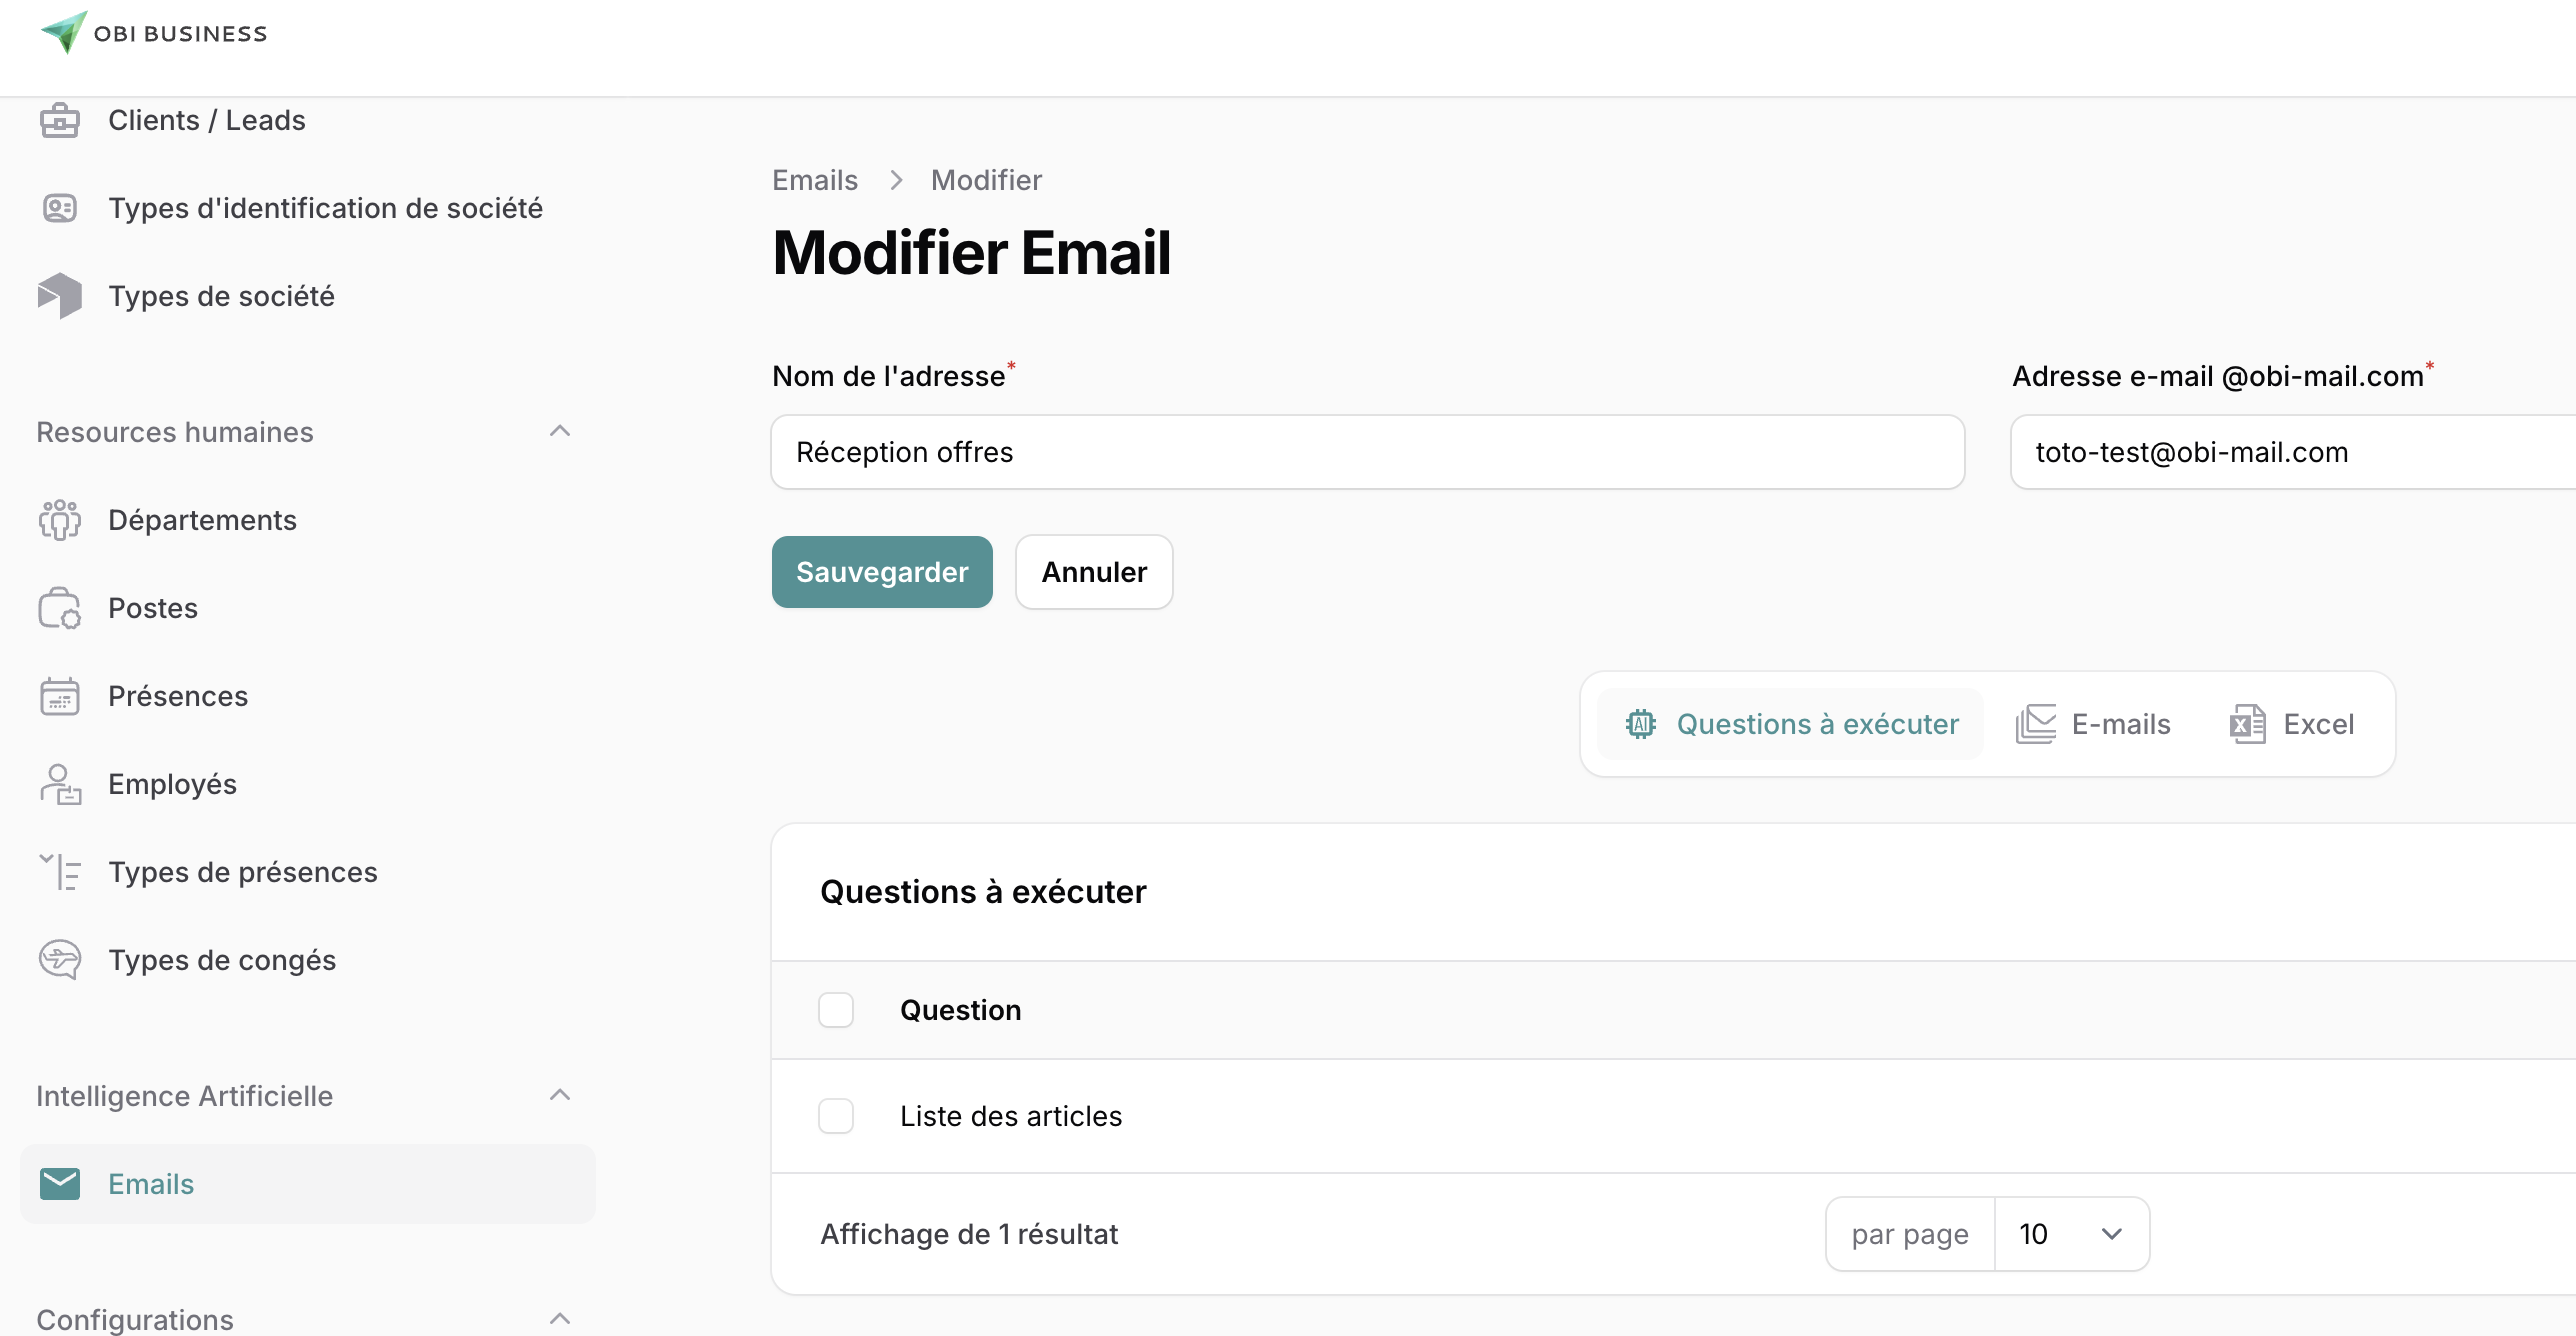Click the Départements icon
Viewport: 2576px width, 1336px height.
(x=60, y=520)
